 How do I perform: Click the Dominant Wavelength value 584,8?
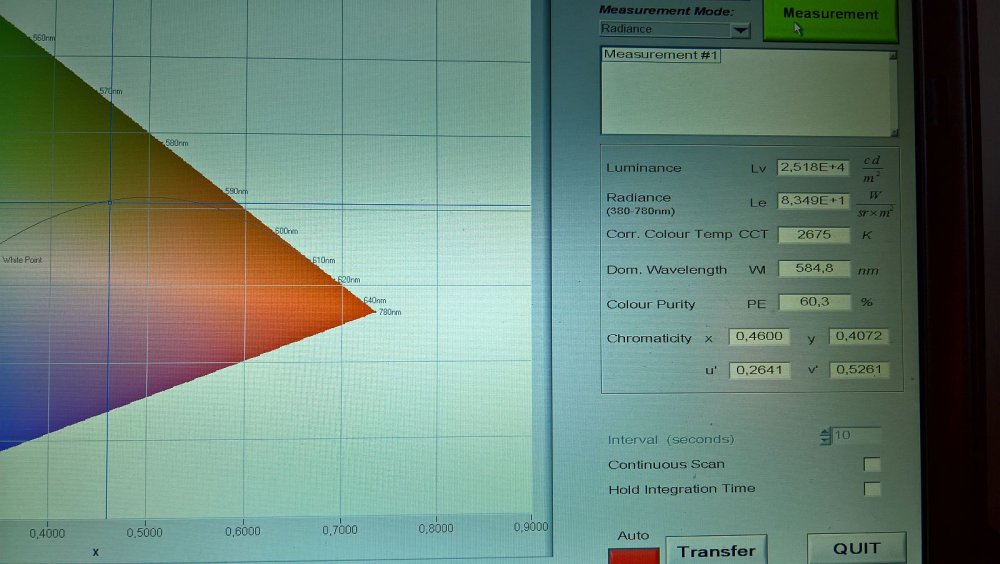812,270
